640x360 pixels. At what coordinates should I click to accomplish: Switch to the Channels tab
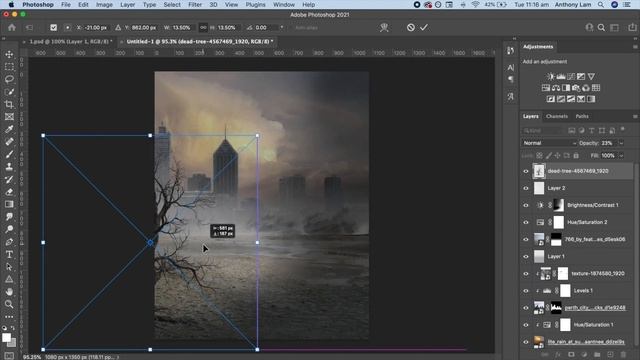coord(557,116)
